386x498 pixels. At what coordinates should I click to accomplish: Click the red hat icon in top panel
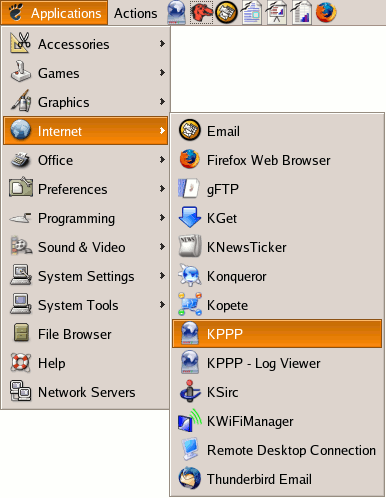coord(201,13)
